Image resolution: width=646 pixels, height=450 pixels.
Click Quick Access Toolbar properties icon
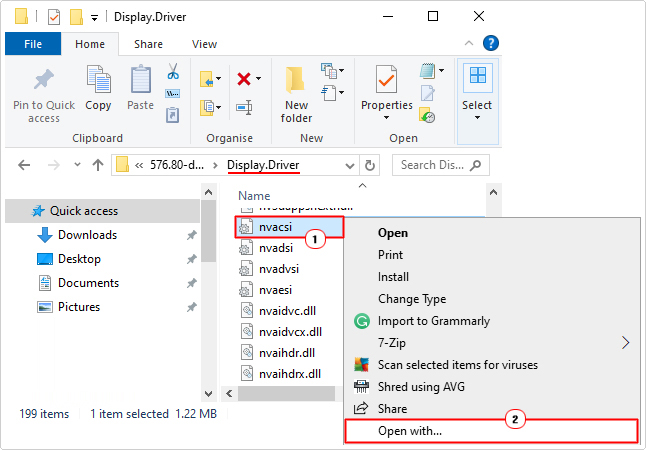(54, 17)
